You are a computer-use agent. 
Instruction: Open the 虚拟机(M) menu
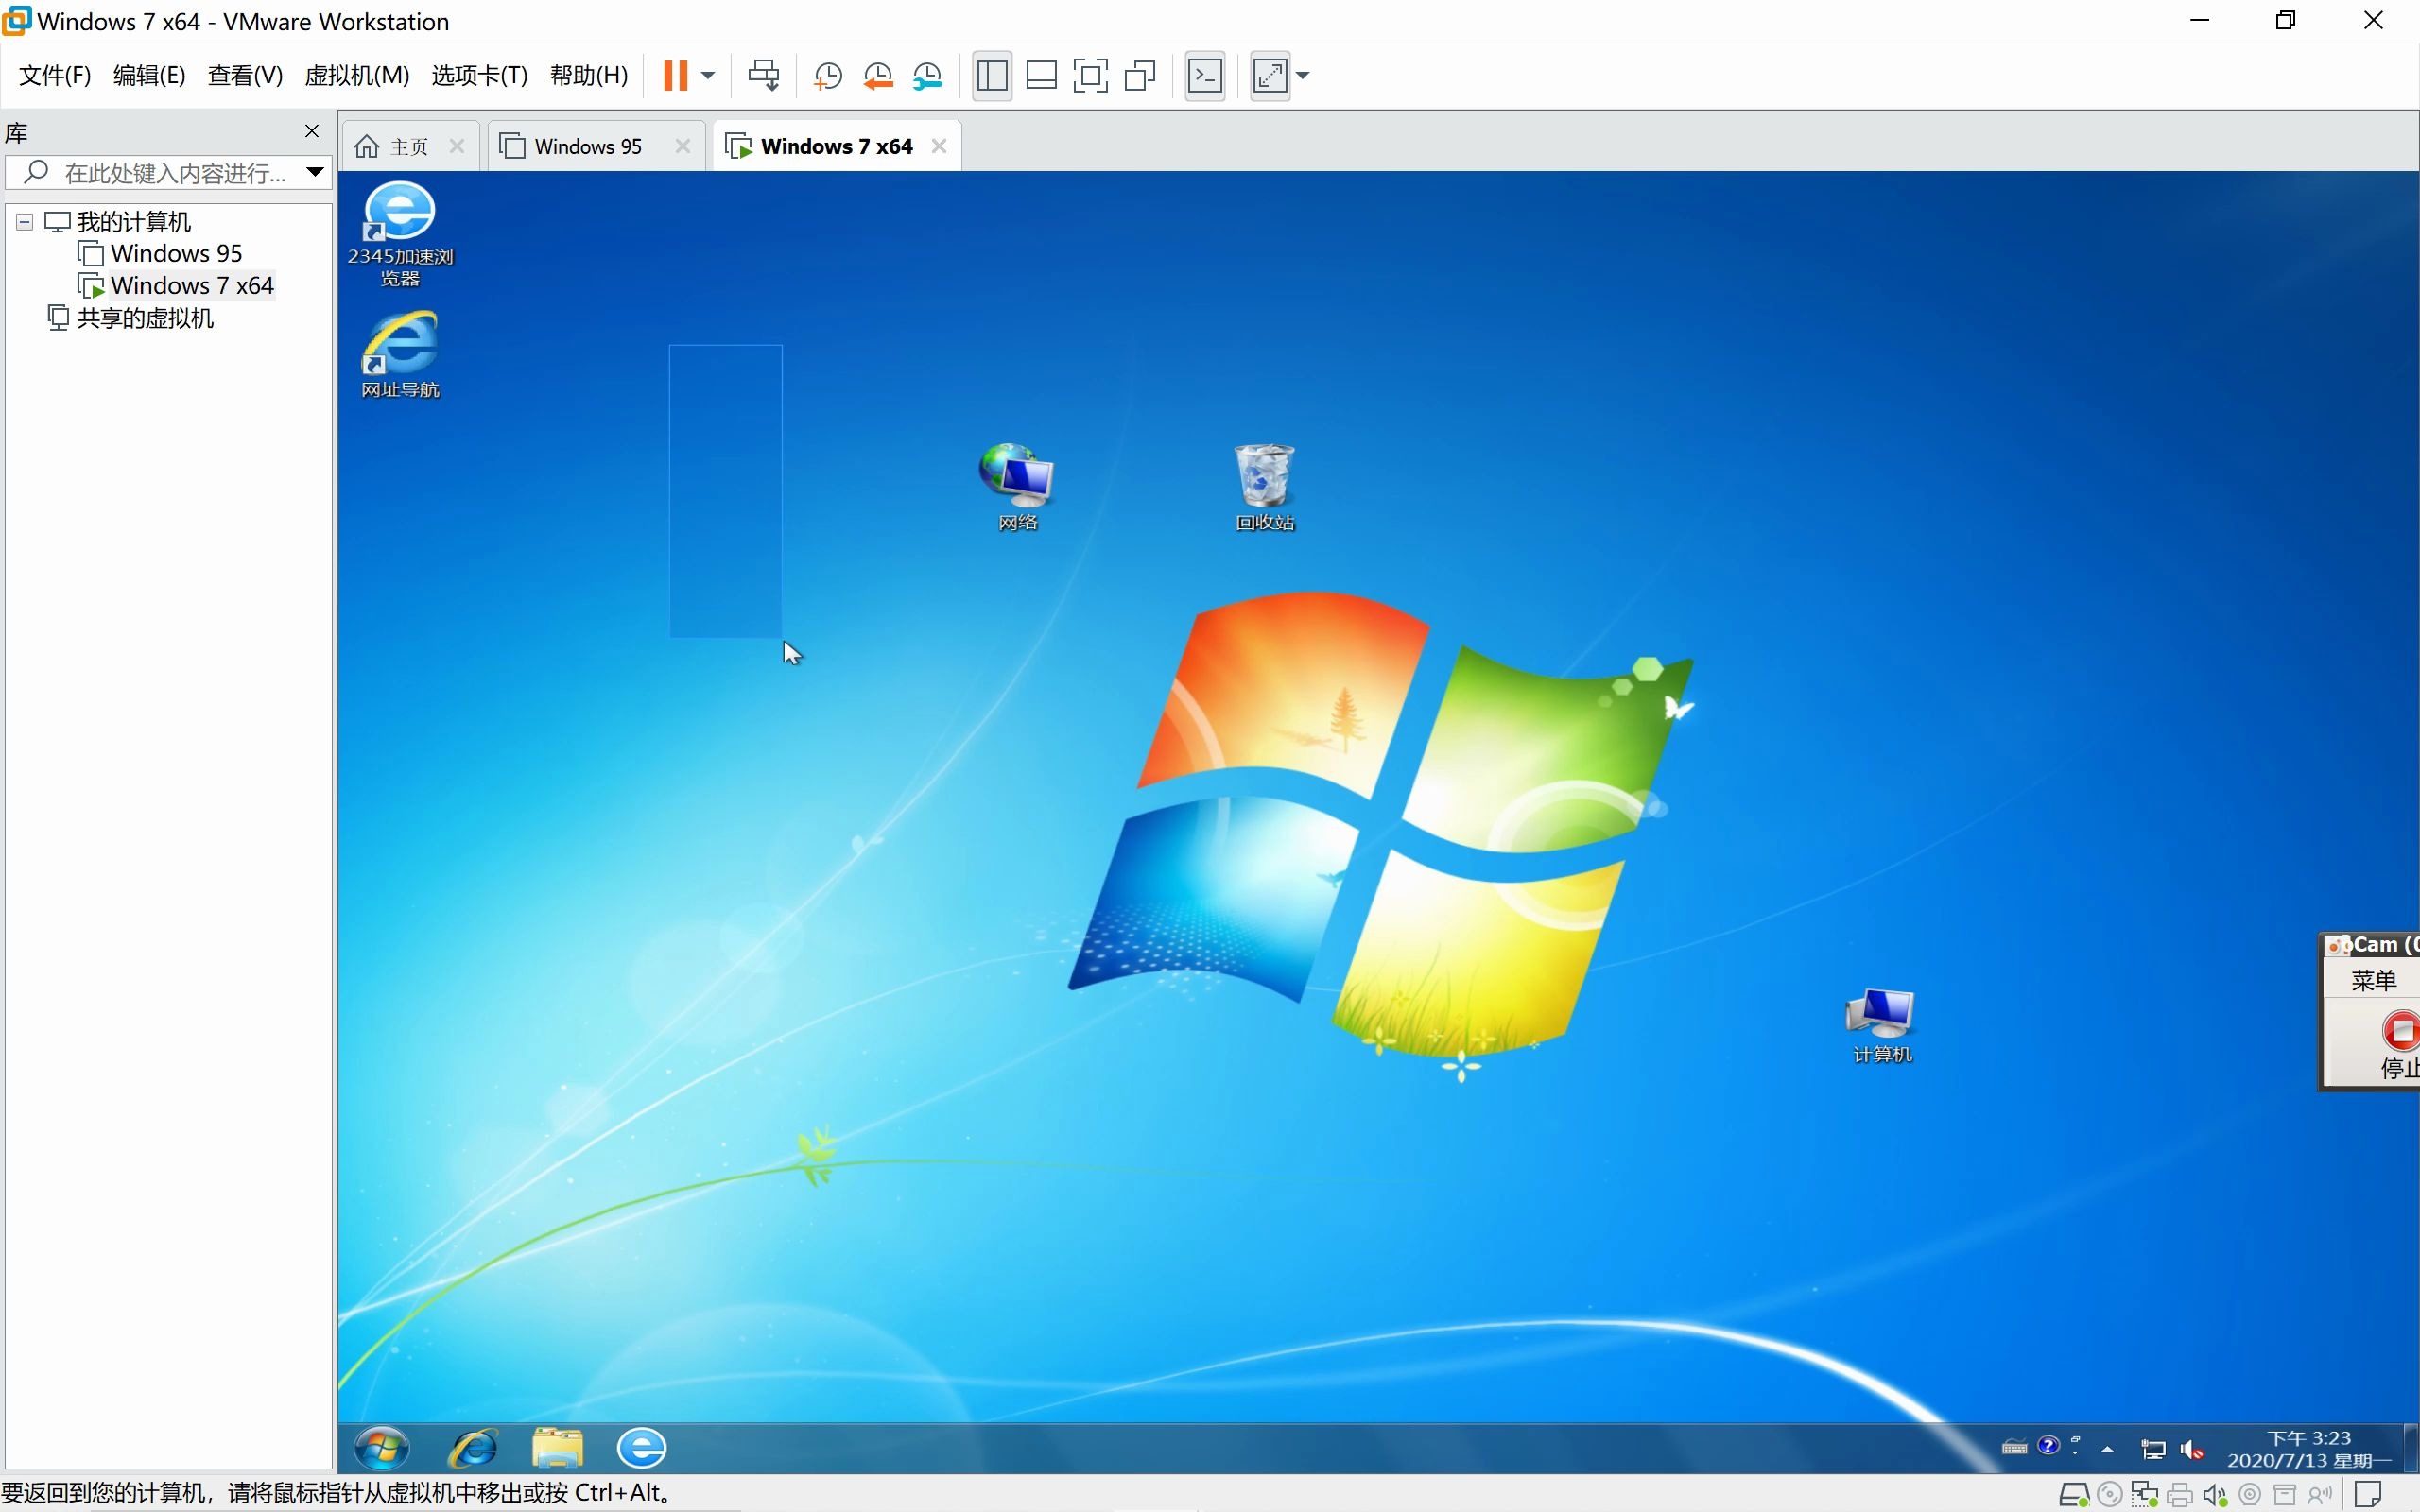tap(357, 75)
